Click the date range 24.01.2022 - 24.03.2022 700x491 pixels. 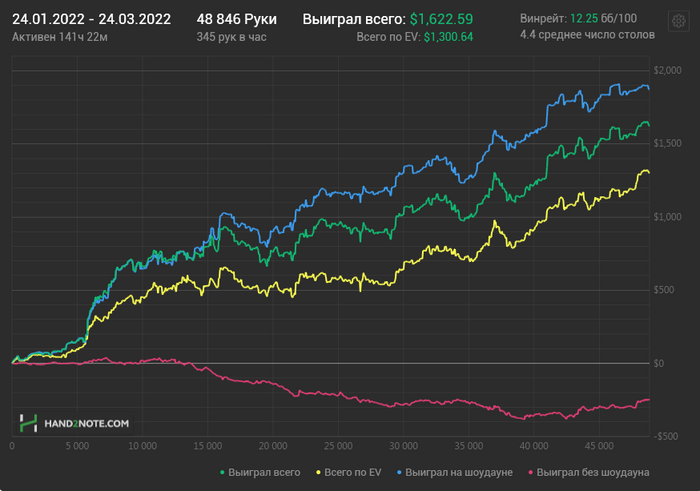pos(92,19)
